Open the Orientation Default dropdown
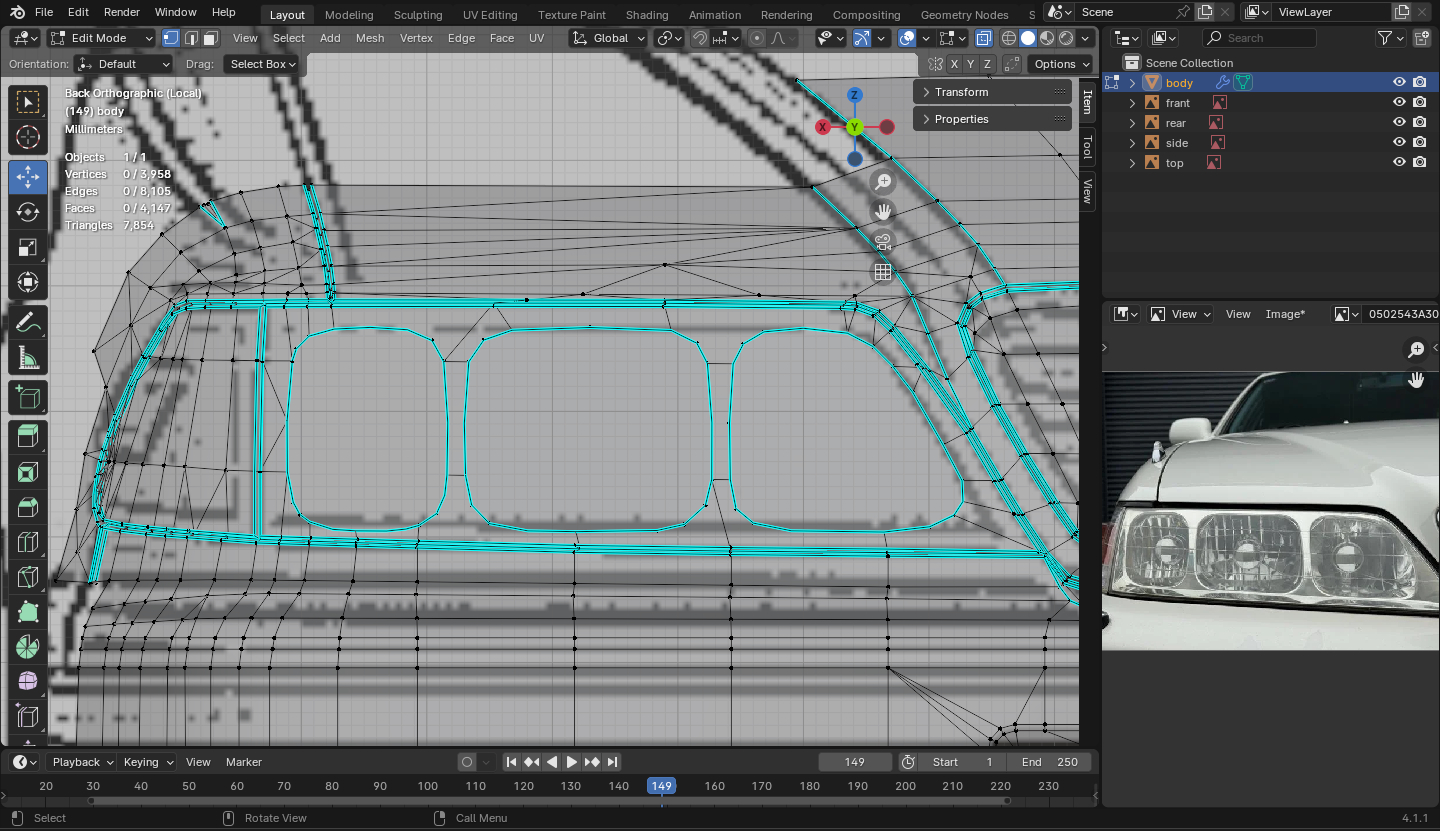 125,64
